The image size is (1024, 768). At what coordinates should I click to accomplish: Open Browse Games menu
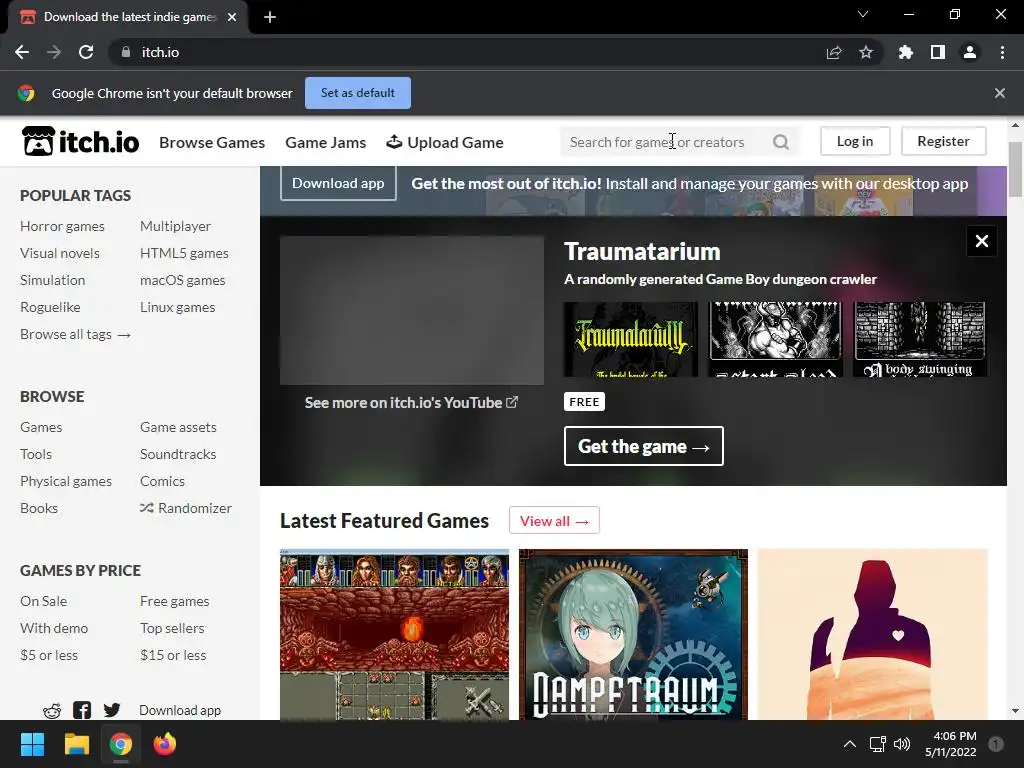coord(212,142)
